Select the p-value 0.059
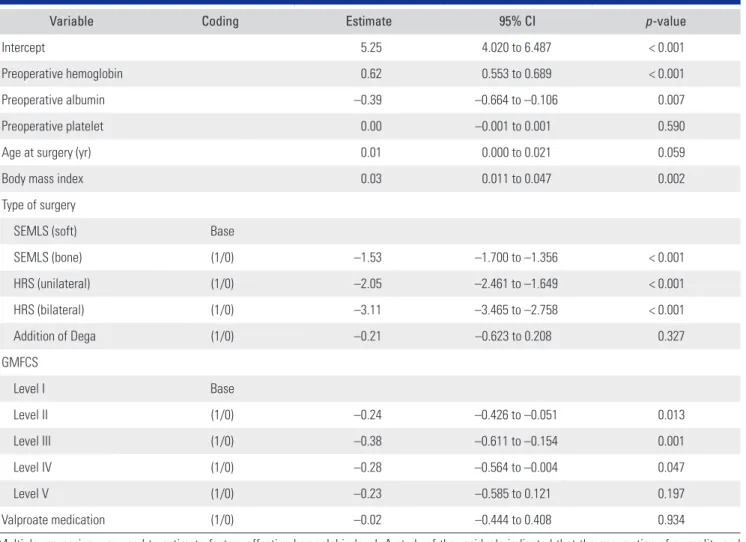746x542 pixels. [x=671, y=152]
